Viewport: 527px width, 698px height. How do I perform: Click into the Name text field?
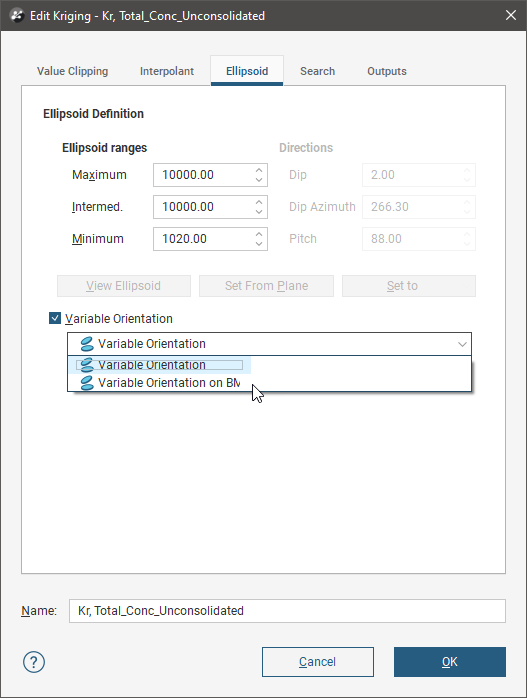coord(287,611)
